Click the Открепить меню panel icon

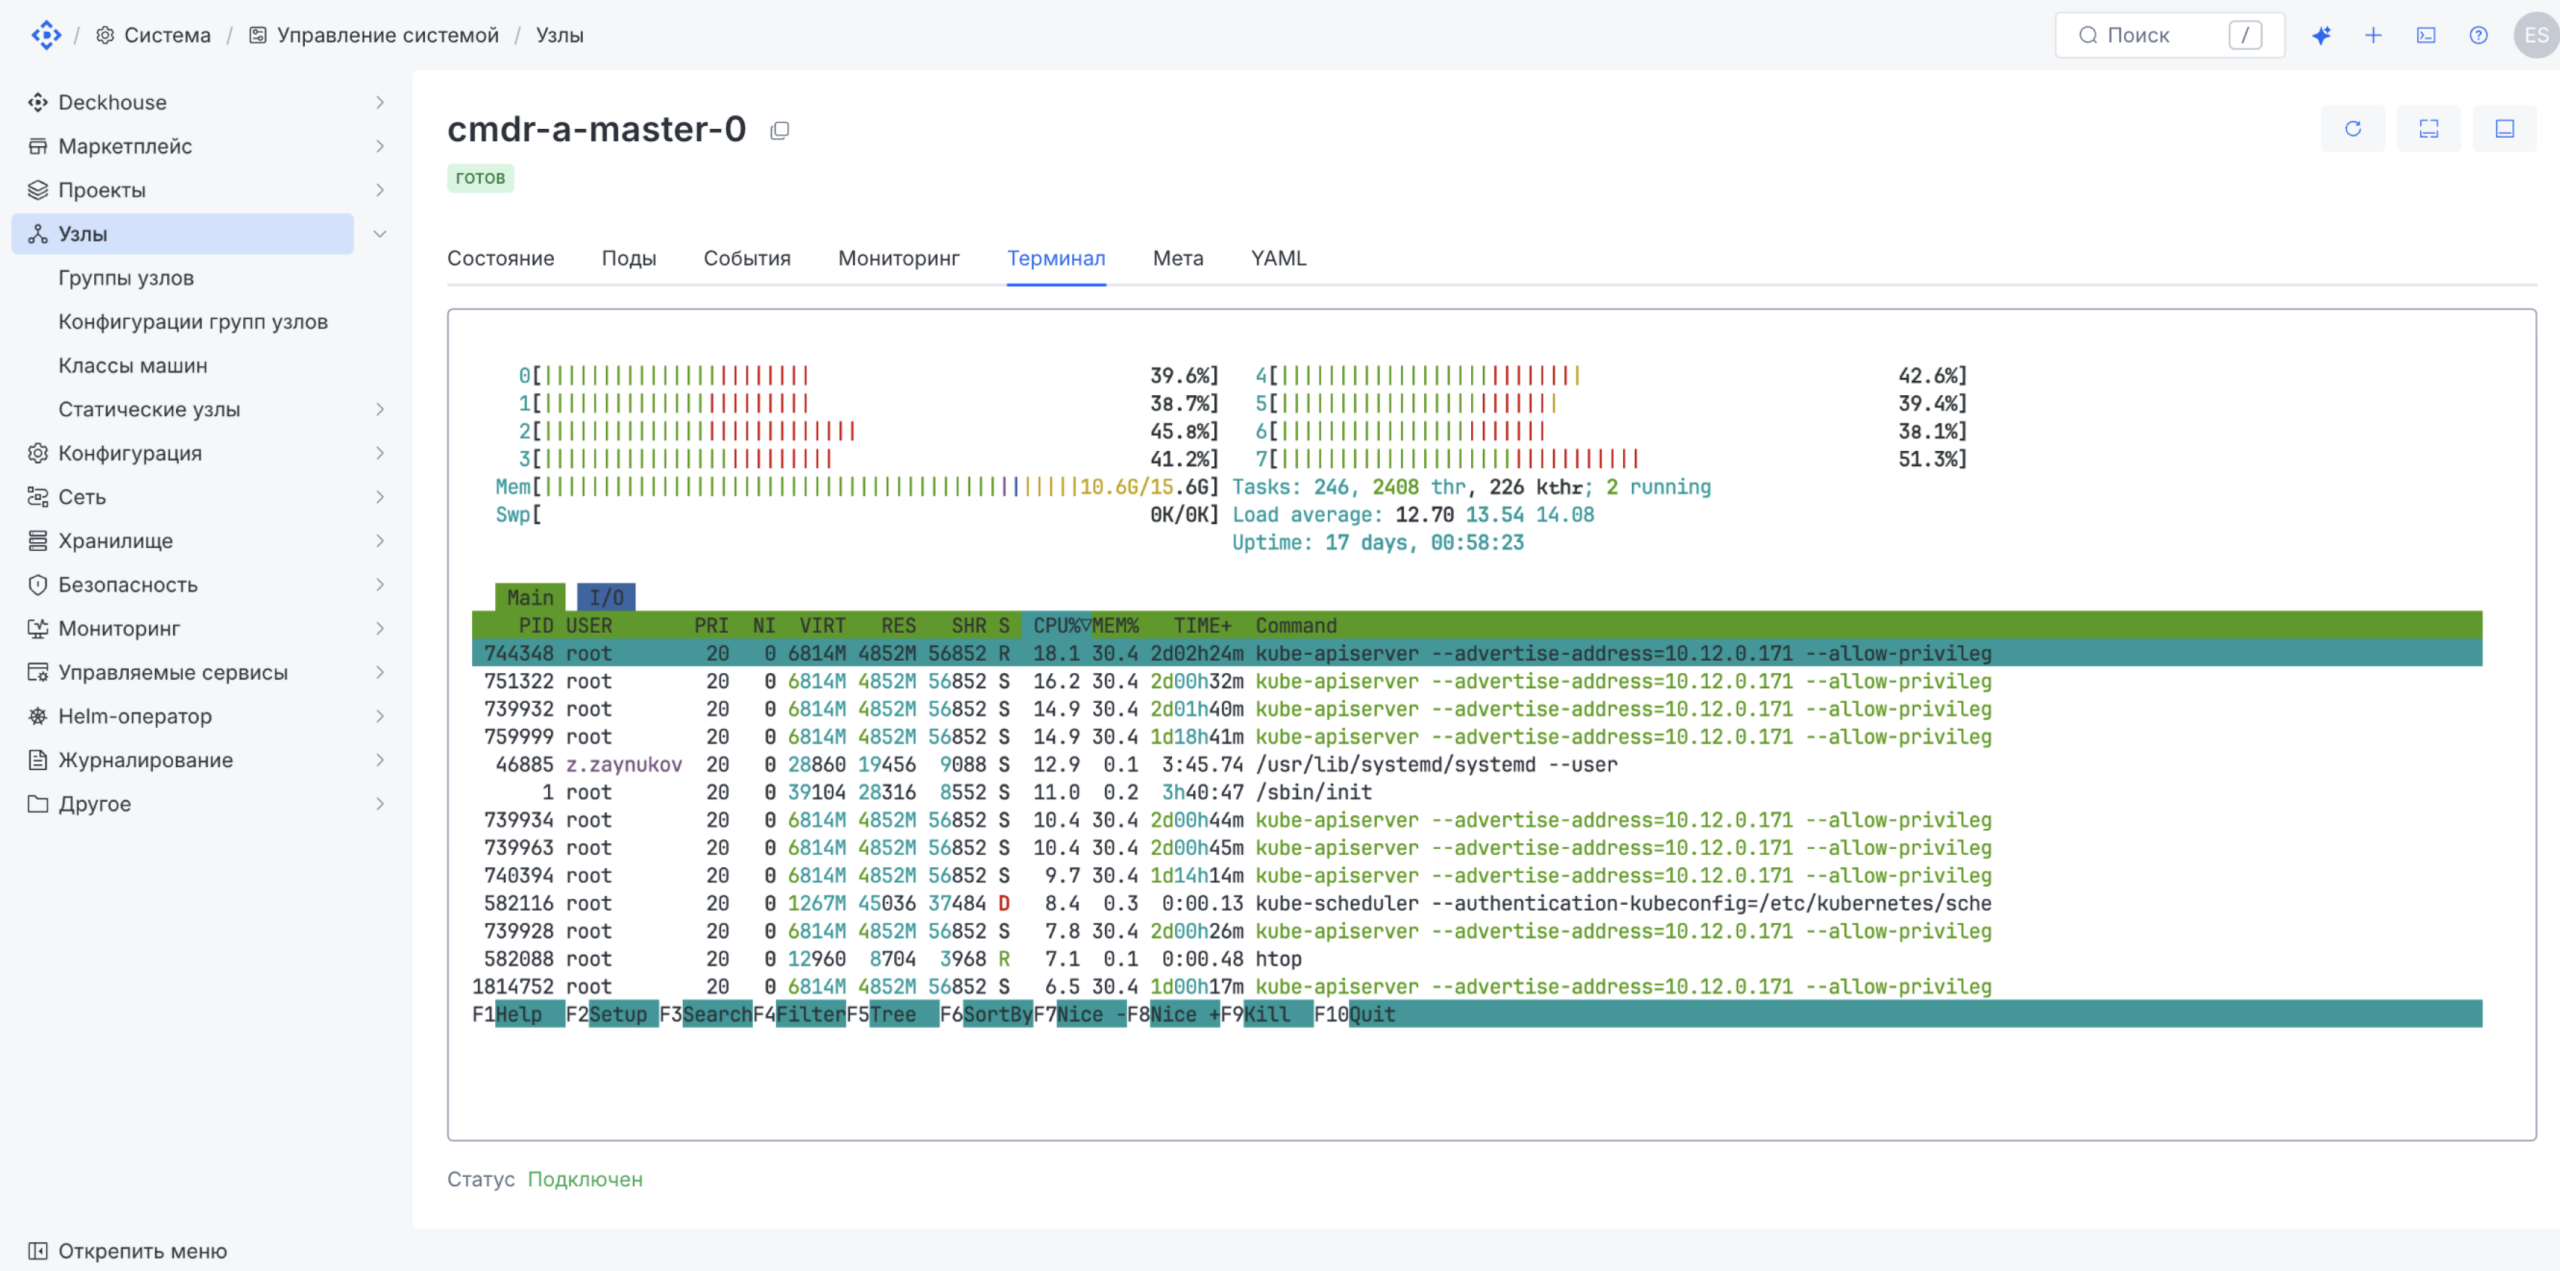coord(38,1251)
